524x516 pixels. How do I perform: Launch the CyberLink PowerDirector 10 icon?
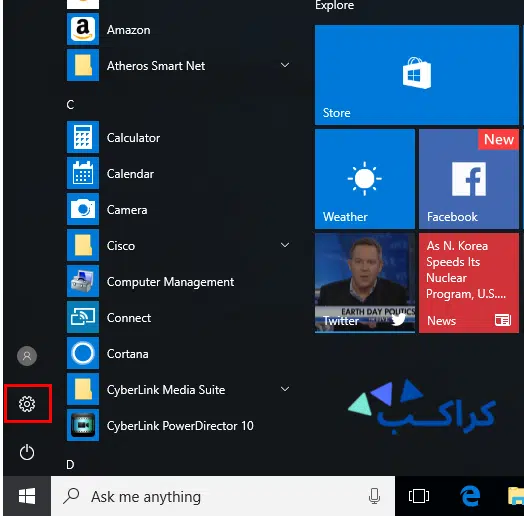point(83,425)
